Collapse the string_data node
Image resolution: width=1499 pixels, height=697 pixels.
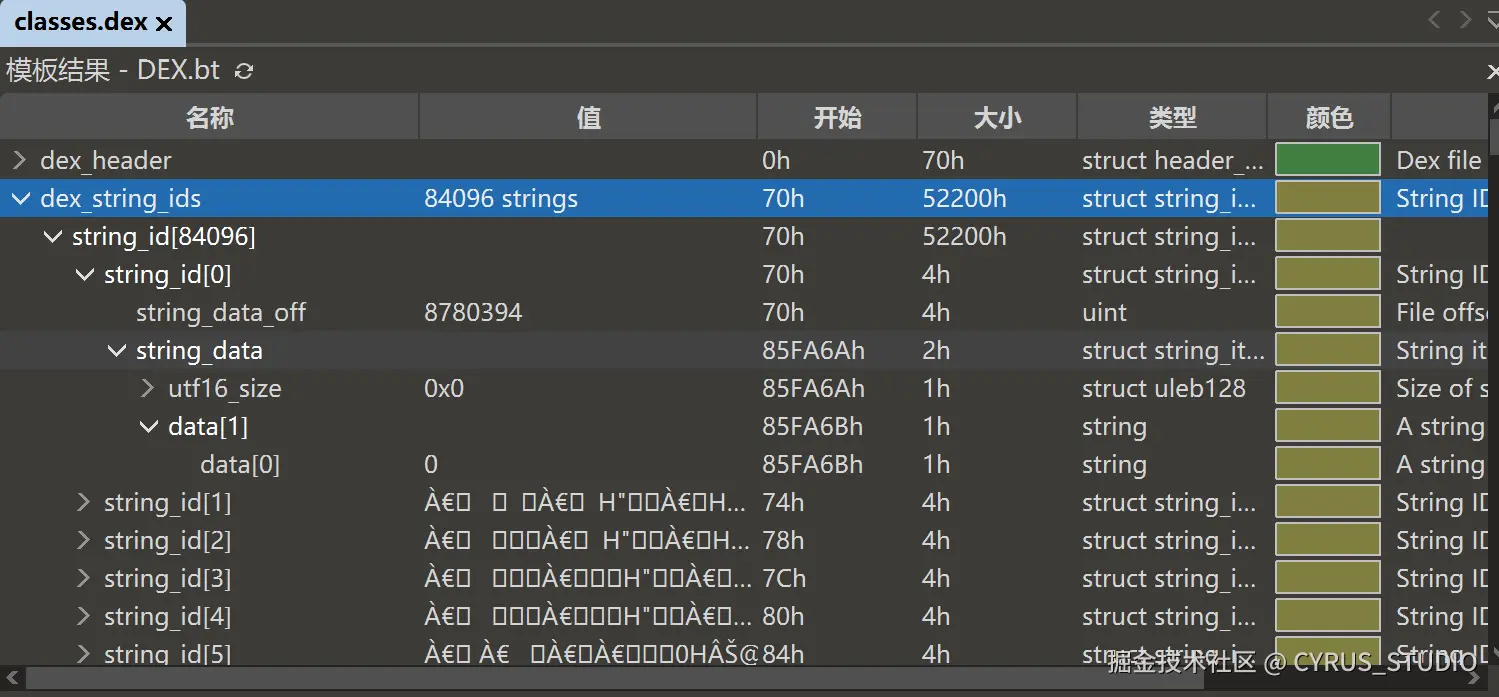(x=116, y=350)
